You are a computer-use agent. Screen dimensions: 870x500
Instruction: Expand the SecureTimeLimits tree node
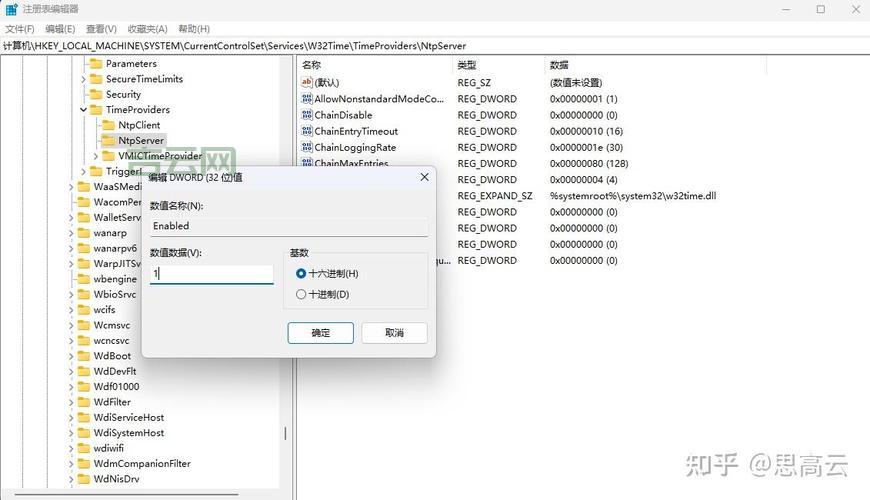click(x=83, y=79)
